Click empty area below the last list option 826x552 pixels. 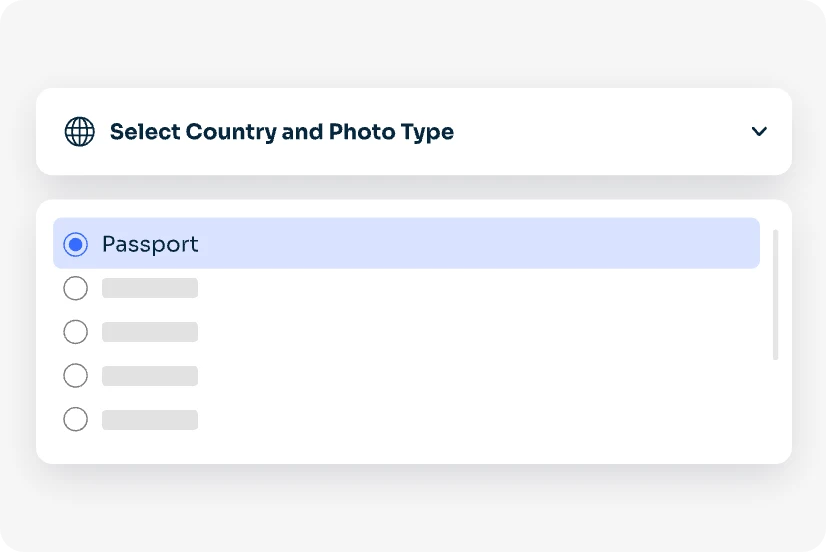pos(400,448)
